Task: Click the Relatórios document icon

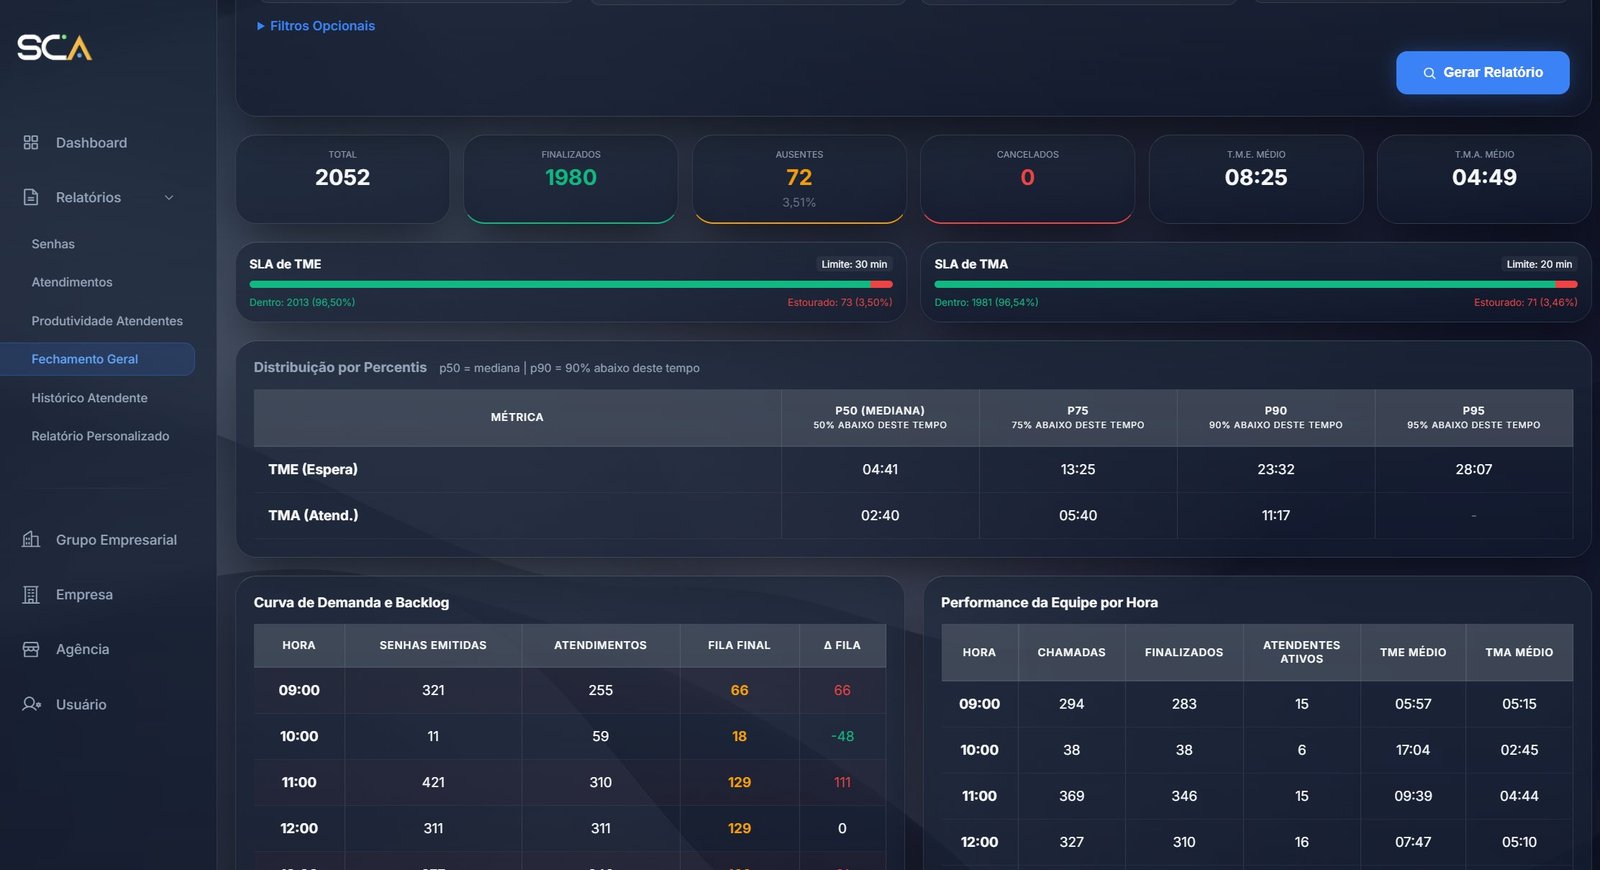Action: 31,197
